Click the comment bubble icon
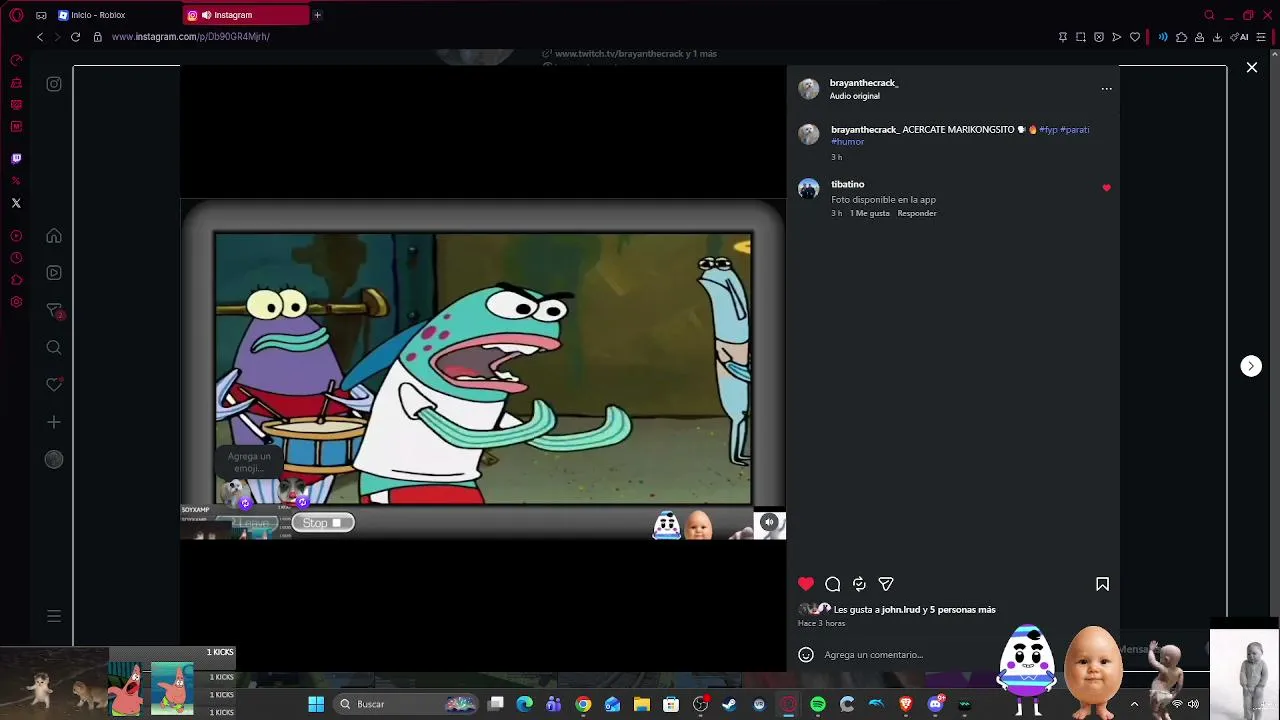 (x=832, y=584)
